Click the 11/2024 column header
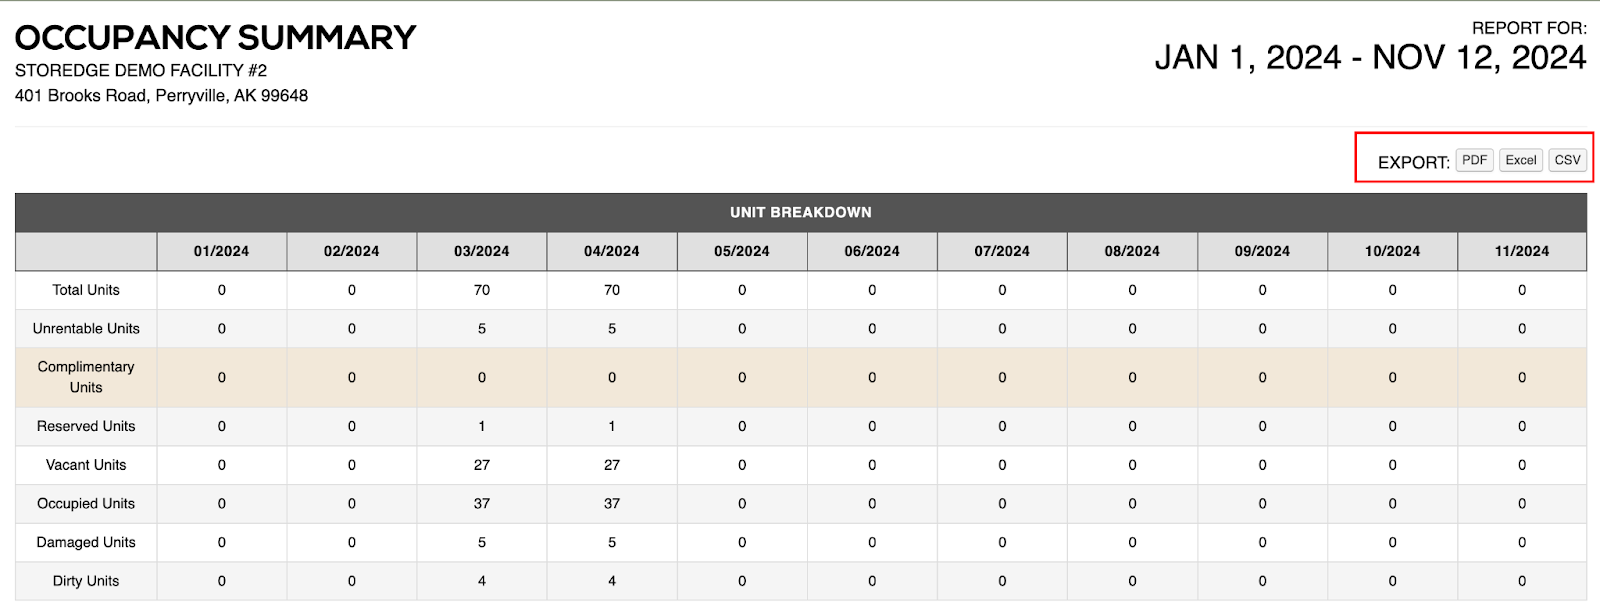The width and height of the screenshot is (1600, 616). point(1521,251)
